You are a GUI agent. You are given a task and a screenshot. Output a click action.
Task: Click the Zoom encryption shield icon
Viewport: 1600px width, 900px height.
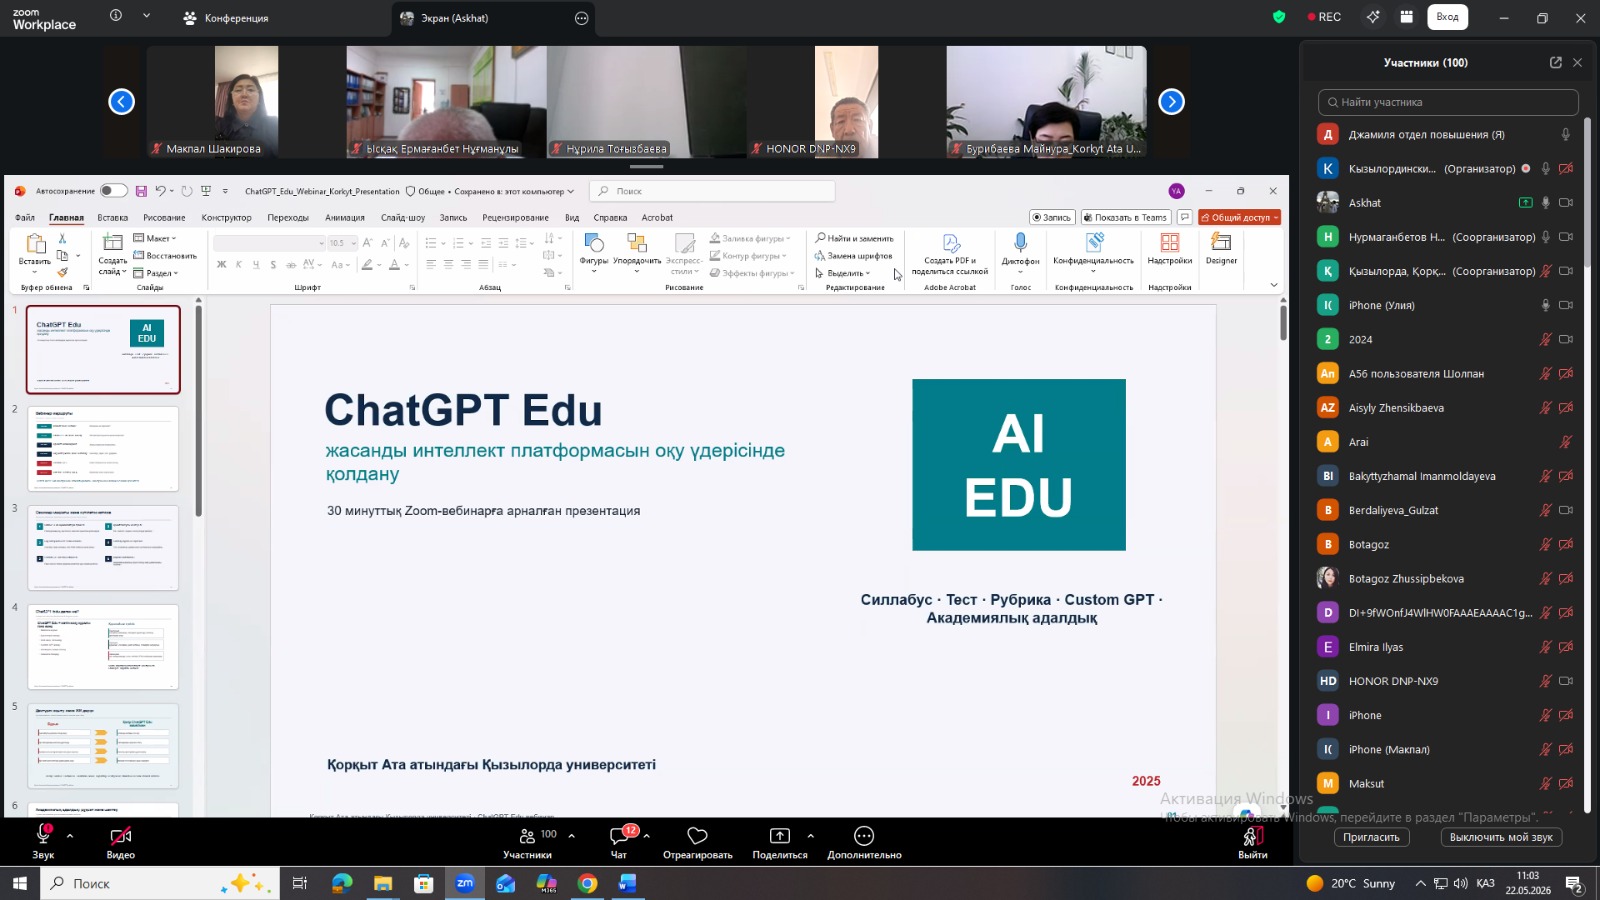(1279, 17)
